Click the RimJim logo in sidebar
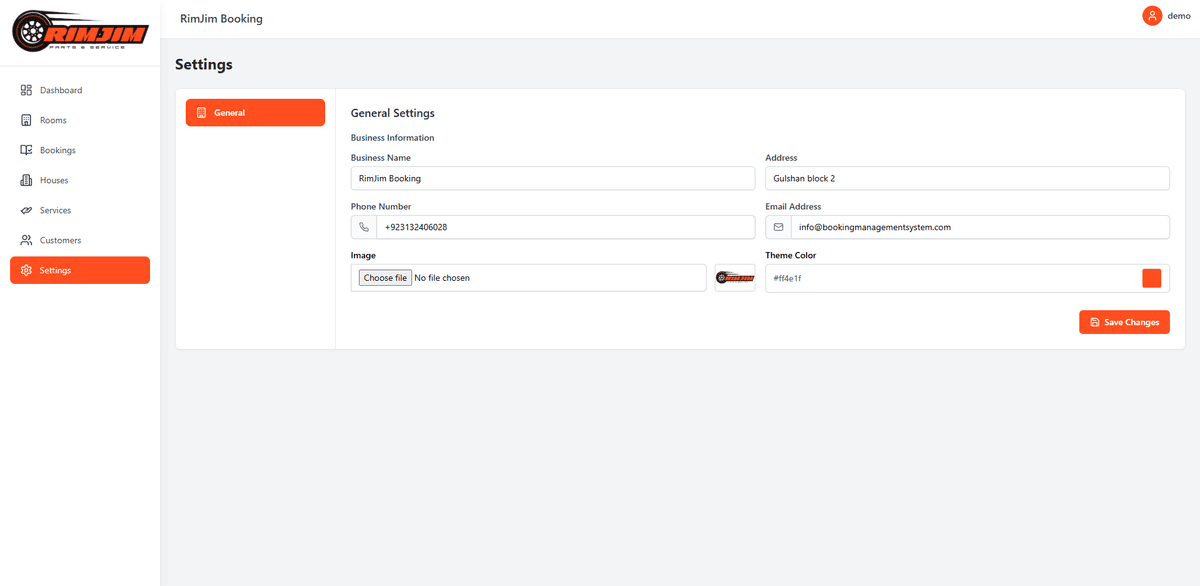 coord(80,33)
